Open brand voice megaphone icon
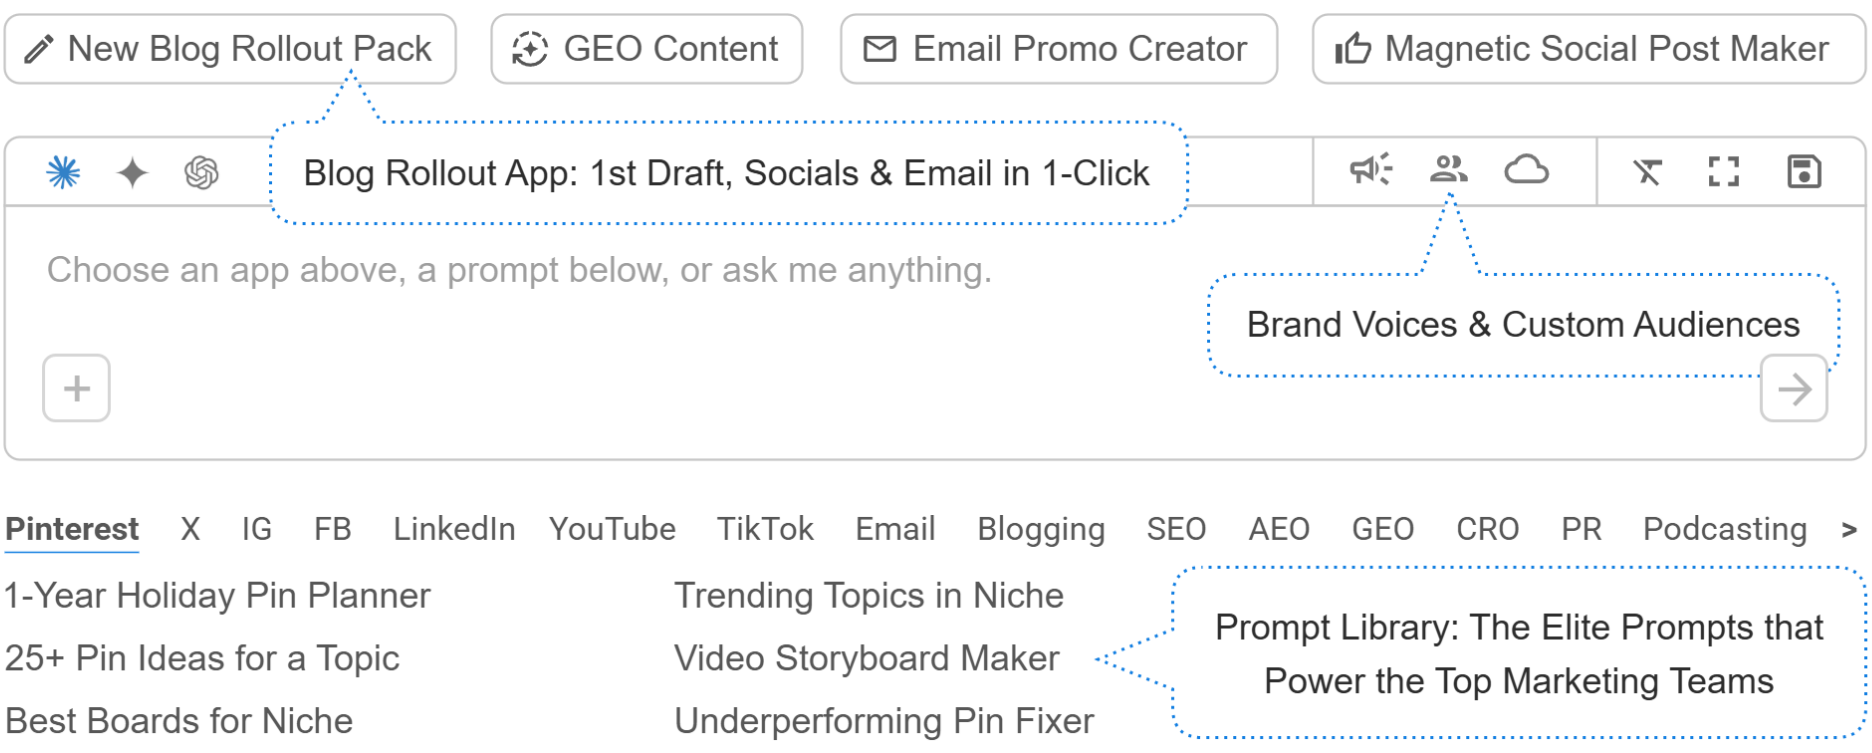 pyautogui.click(x=1370, y=170)
